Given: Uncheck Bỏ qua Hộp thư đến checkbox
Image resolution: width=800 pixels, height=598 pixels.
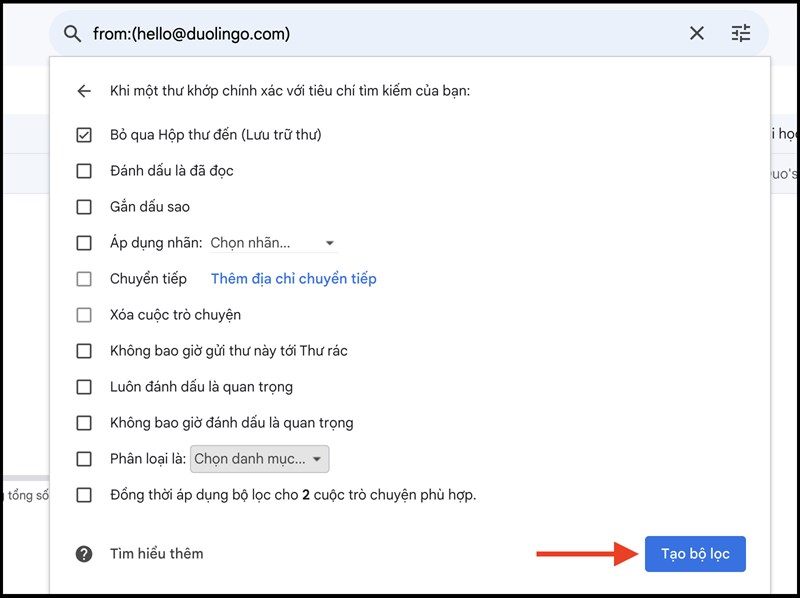Looking at the screenshot, I should coord(84,135).
